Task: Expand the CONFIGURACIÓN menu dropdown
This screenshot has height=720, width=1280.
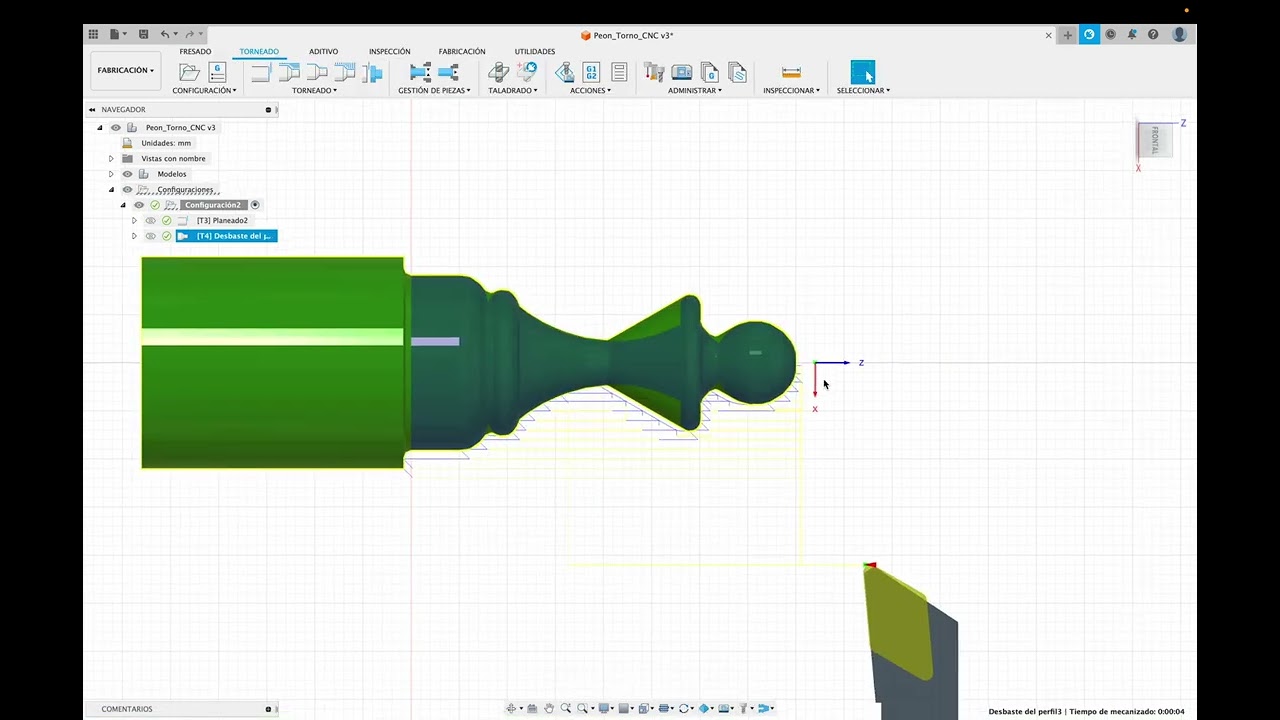Action: (204, 90)
